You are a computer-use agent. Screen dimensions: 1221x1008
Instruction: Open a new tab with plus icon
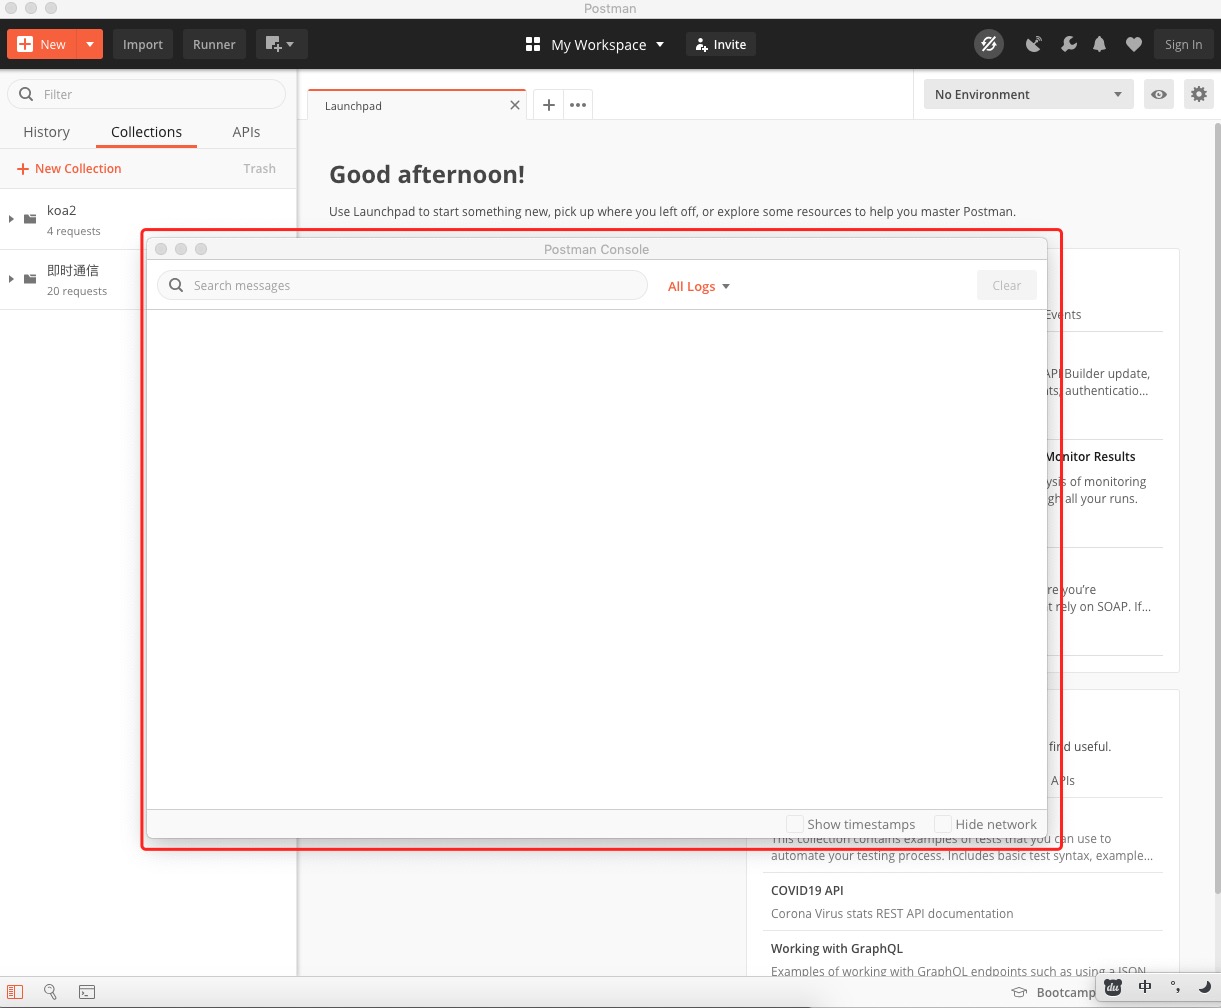[548, 105]
